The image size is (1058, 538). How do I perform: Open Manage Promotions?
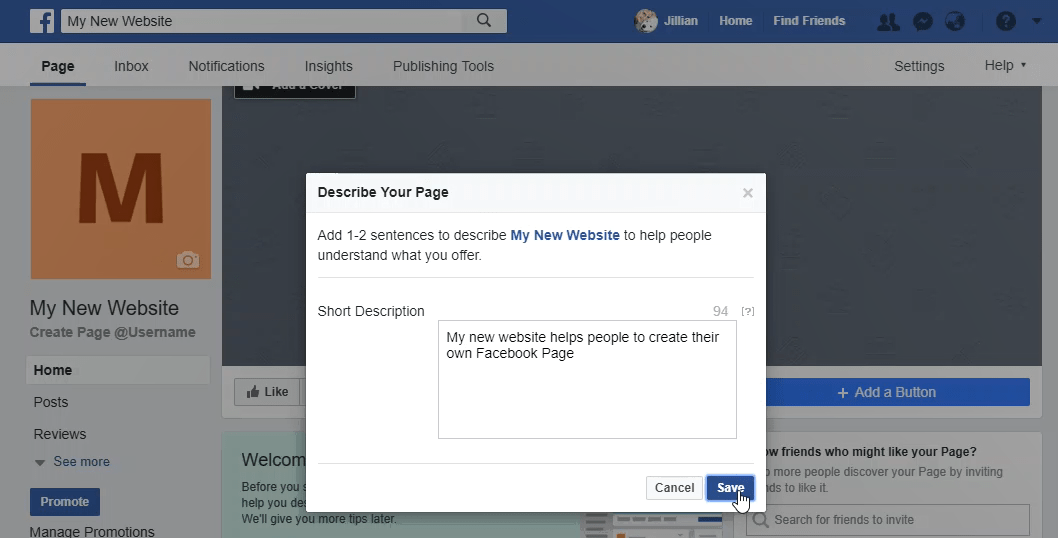tap(92, 531)
